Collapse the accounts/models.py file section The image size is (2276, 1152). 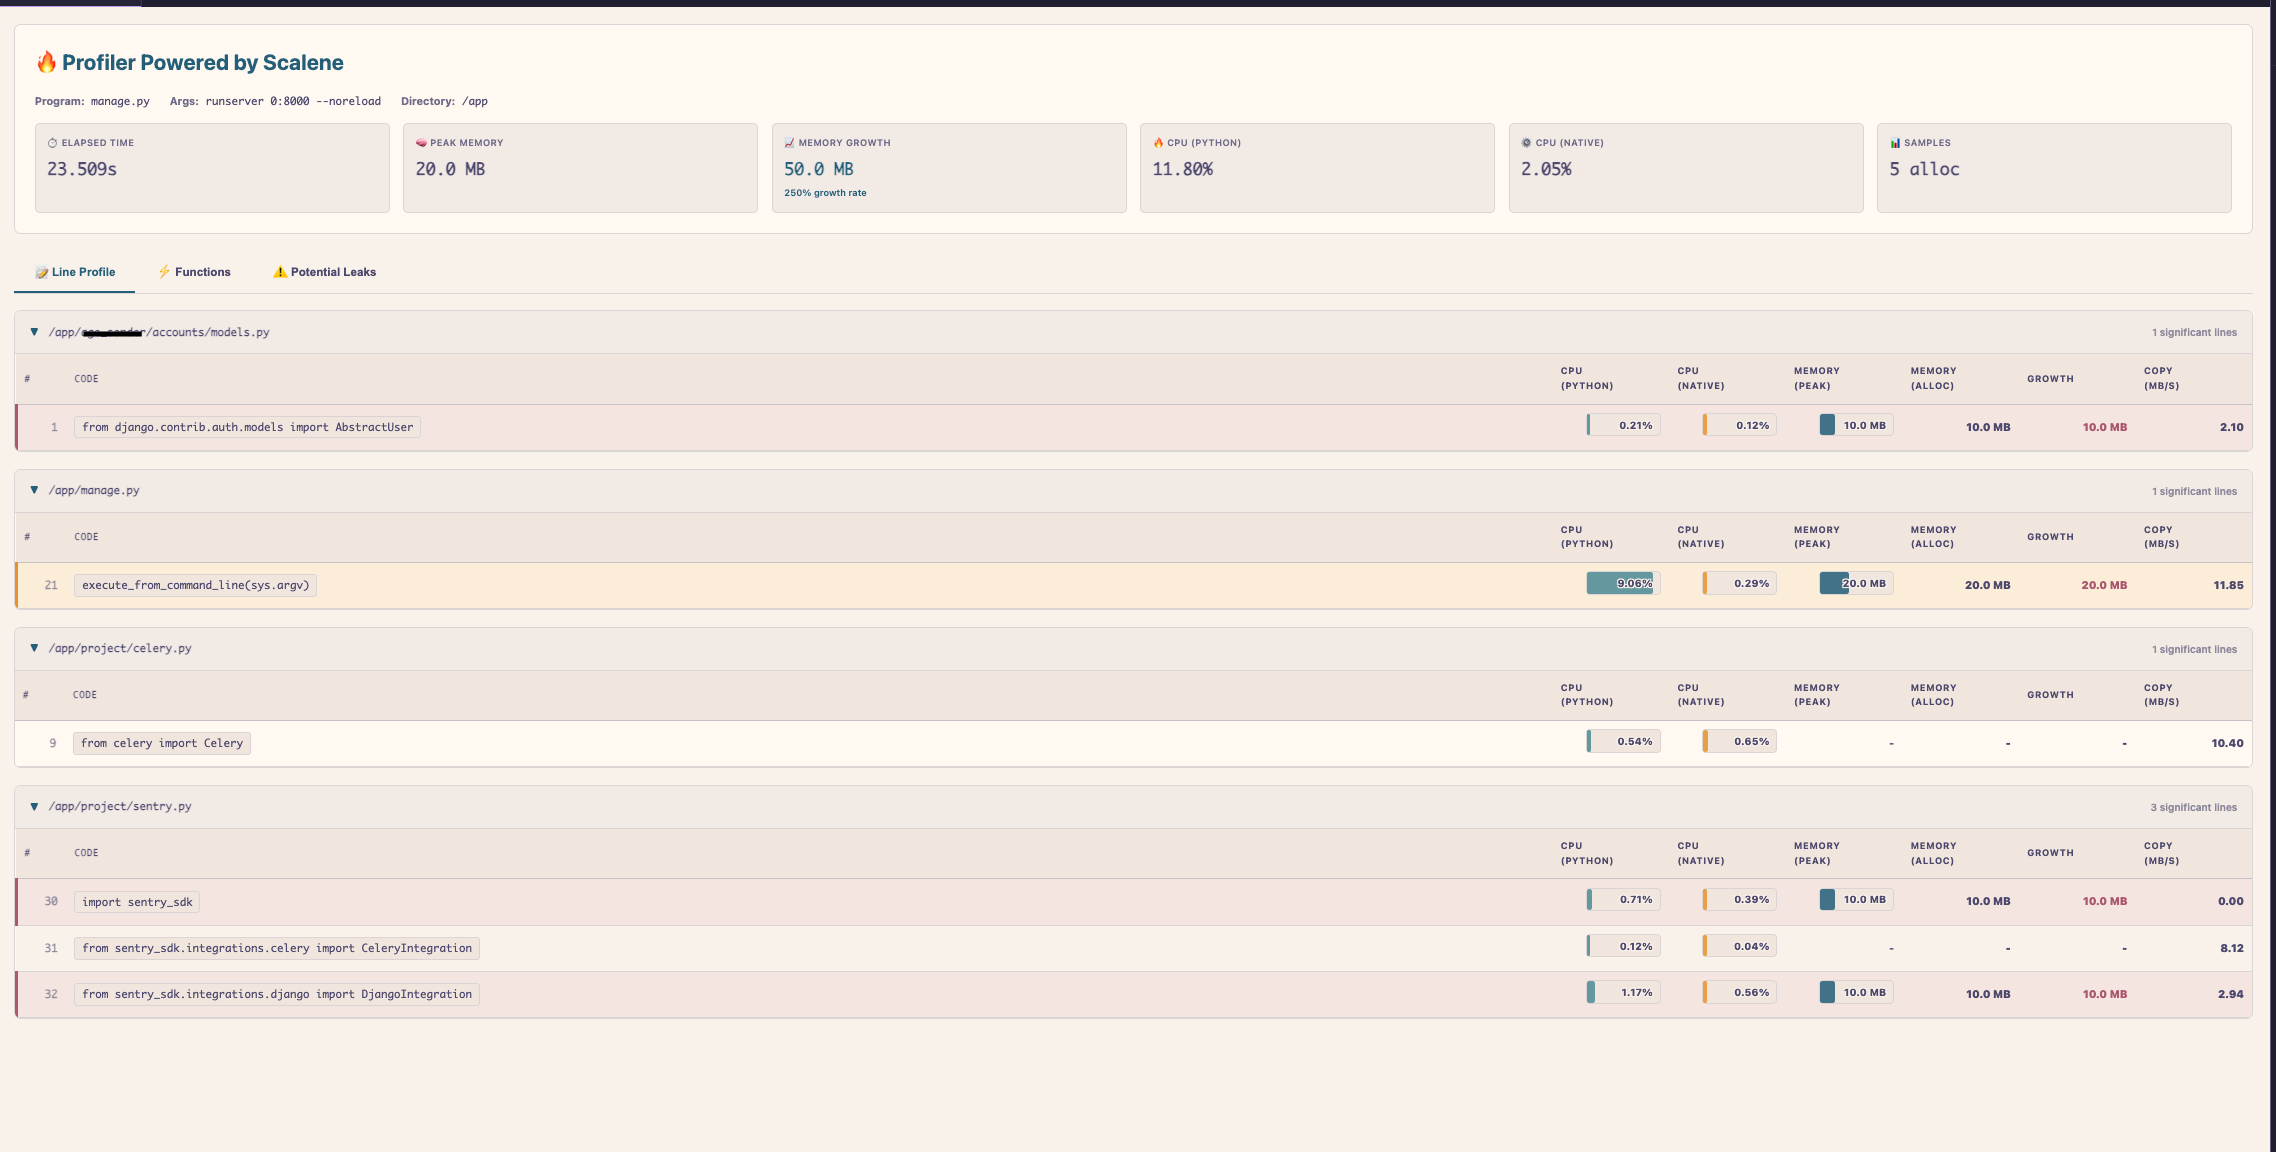[37, 331]
